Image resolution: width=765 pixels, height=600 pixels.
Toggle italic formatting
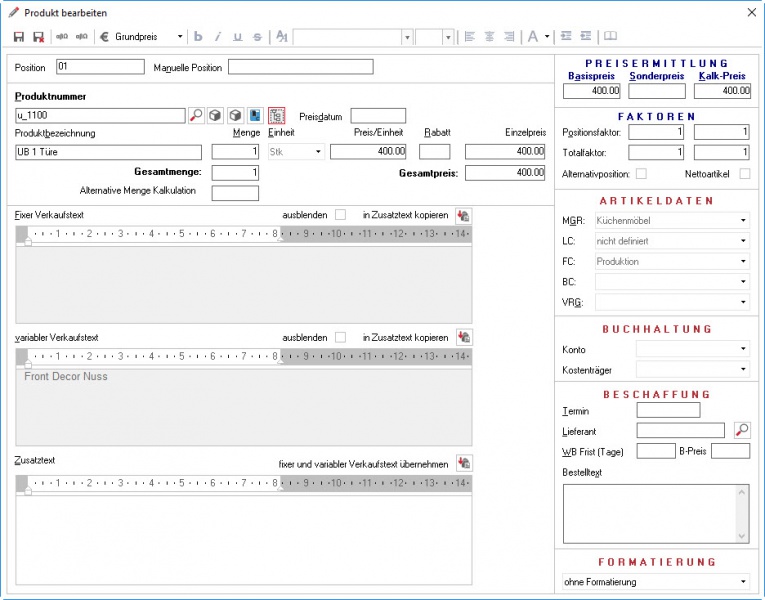218,37
